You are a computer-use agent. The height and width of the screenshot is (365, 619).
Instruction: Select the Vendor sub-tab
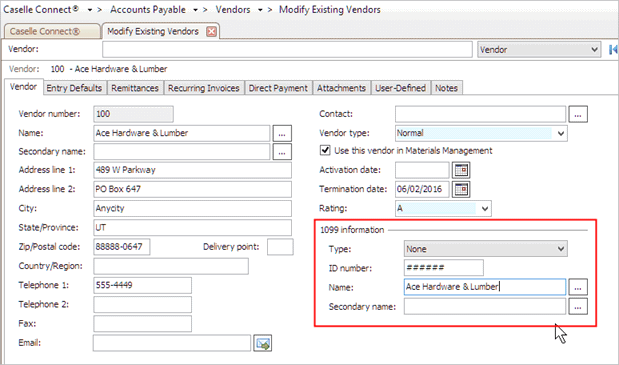(x=23, y=87)
